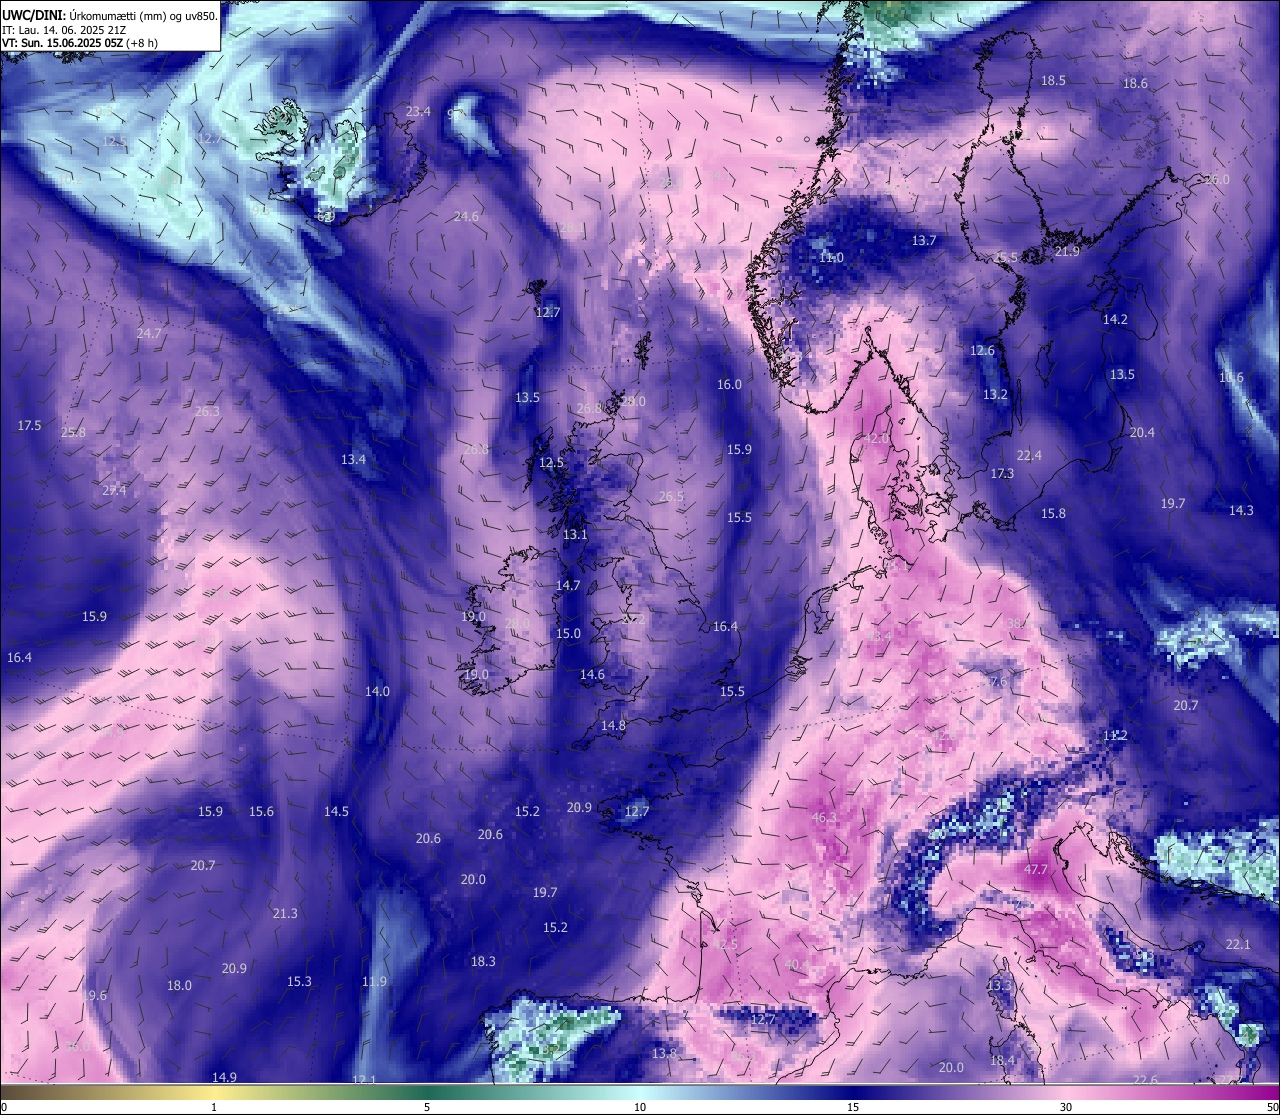Click the 47.7 value over northern Italy
Screen dimensions: 1280x1115
pos(1036,870)
